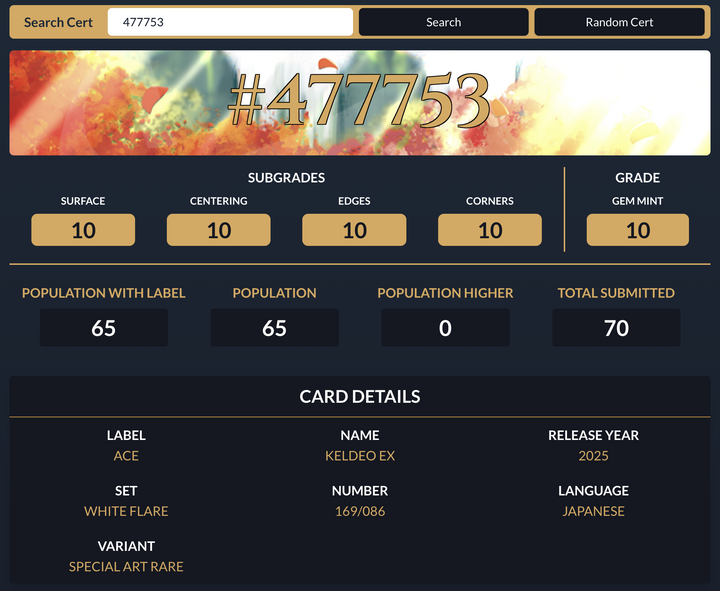Click the ACE label value
The image size is (720, 591).
pyautogui.click(x=126, y=456)
